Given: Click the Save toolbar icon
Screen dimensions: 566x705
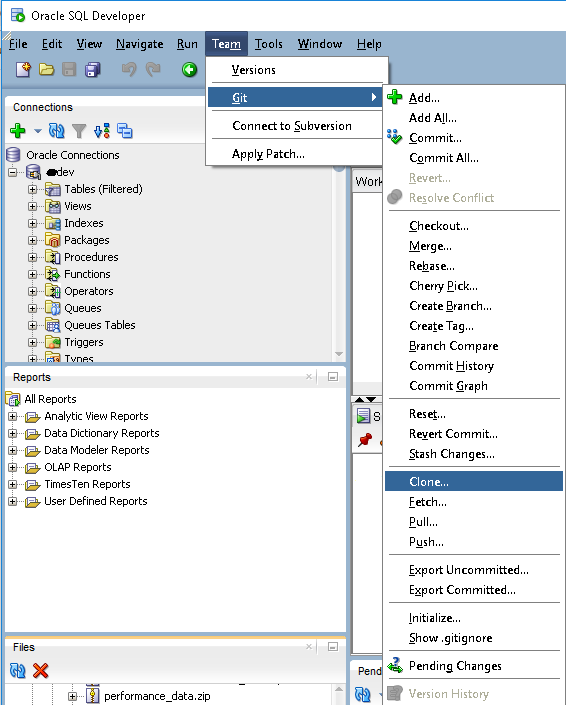Looking at the screenshot, I should (69, 70).
